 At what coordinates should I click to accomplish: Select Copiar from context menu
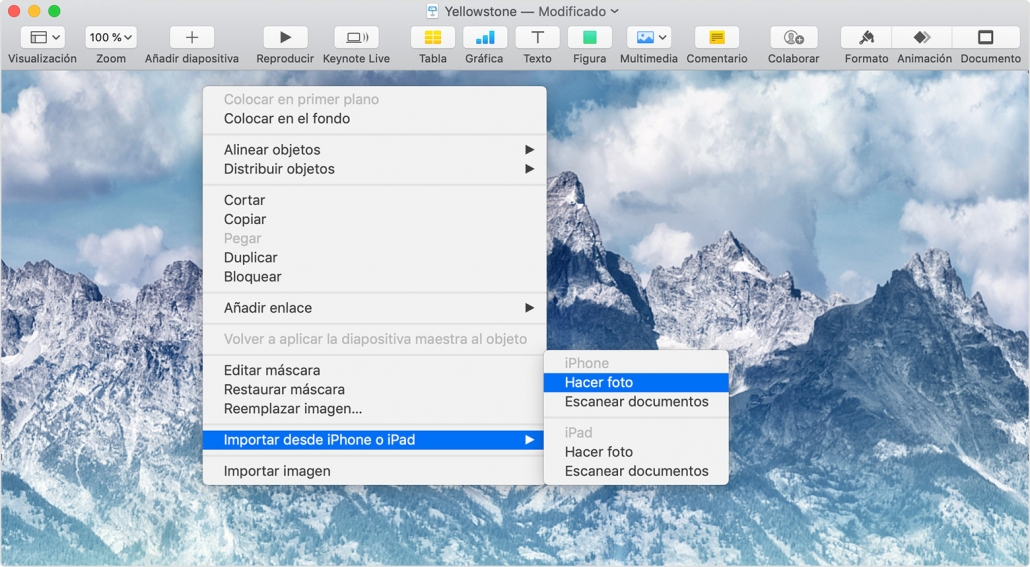pos(374,219)
